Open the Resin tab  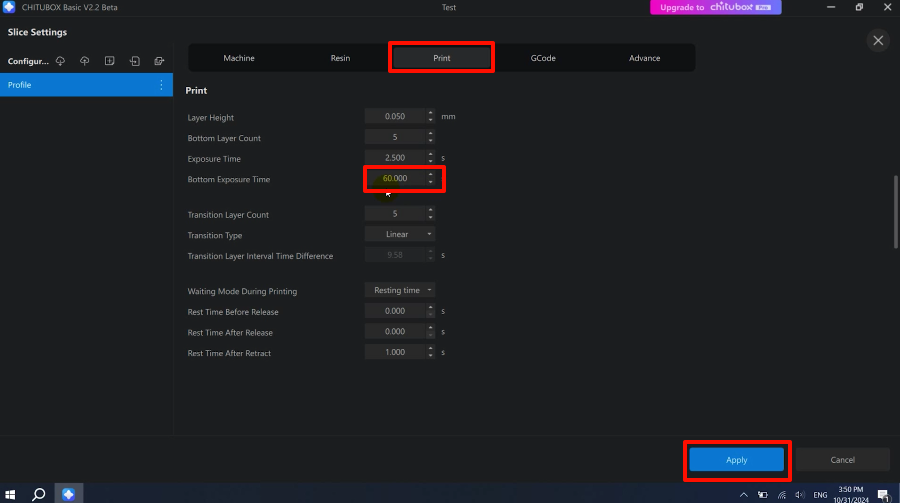341,58
